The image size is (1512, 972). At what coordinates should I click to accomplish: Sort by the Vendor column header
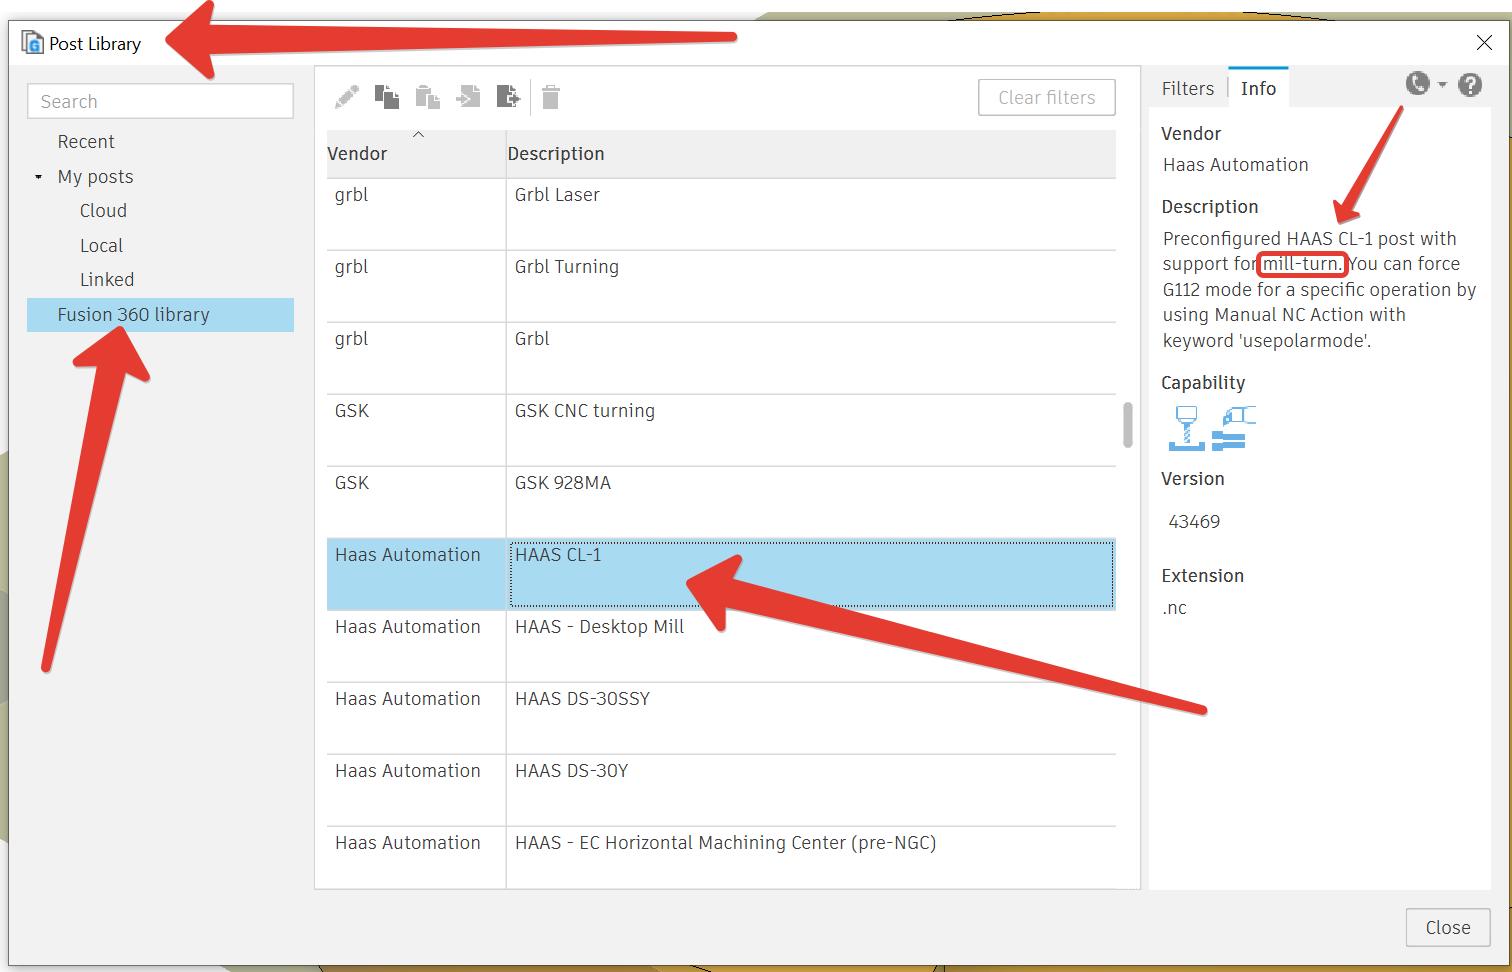tap(416, 154)
